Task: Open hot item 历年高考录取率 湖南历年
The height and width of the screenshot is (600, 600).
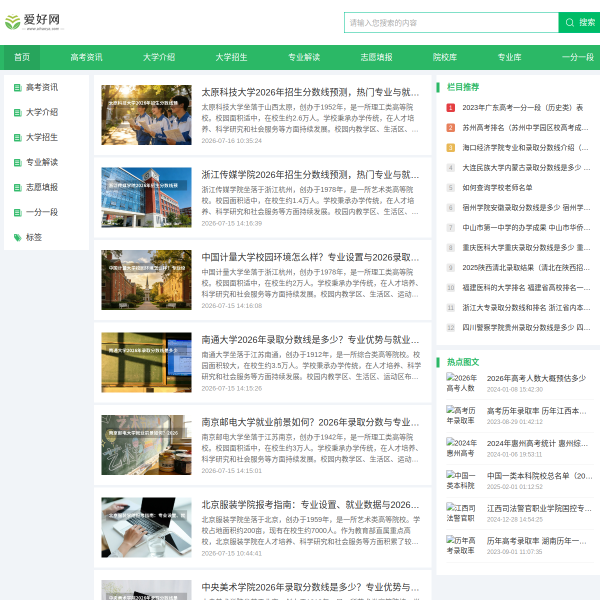Action: 536,541
